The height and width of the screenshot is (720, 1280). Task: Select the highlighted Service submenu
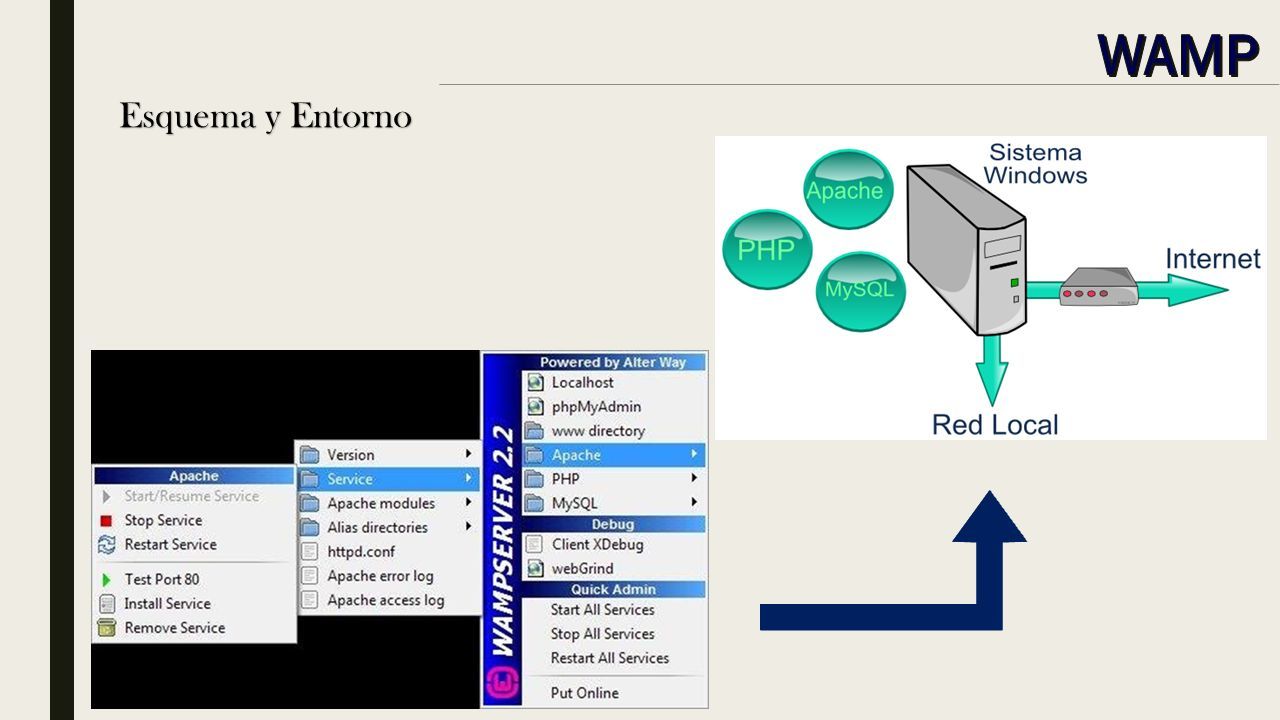(x=387, y=479)
